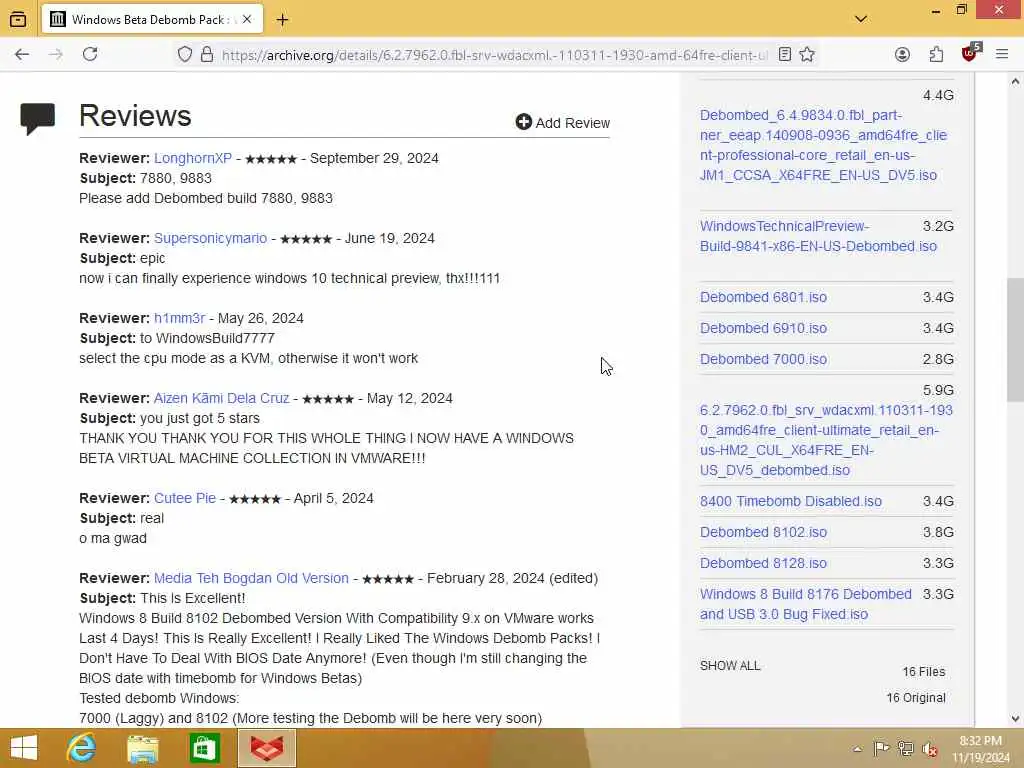Image resolution: width=1024 pixels, height=768 pixels.
Task: Go back with the back arrow
Action: click(22, 55)
